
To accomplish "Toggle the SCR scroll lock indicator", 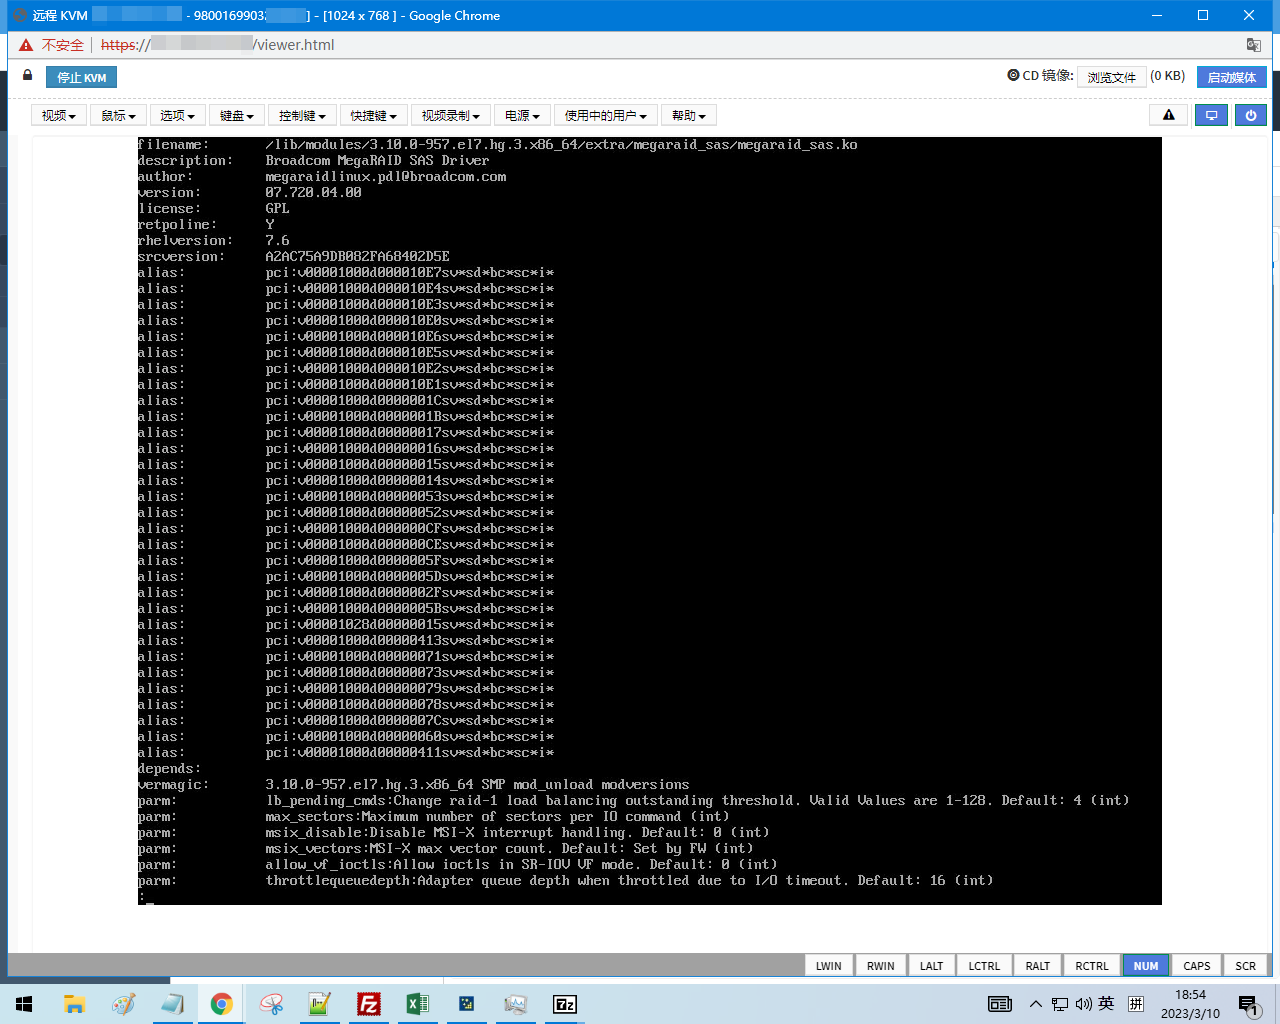I will click(1245, 966).
